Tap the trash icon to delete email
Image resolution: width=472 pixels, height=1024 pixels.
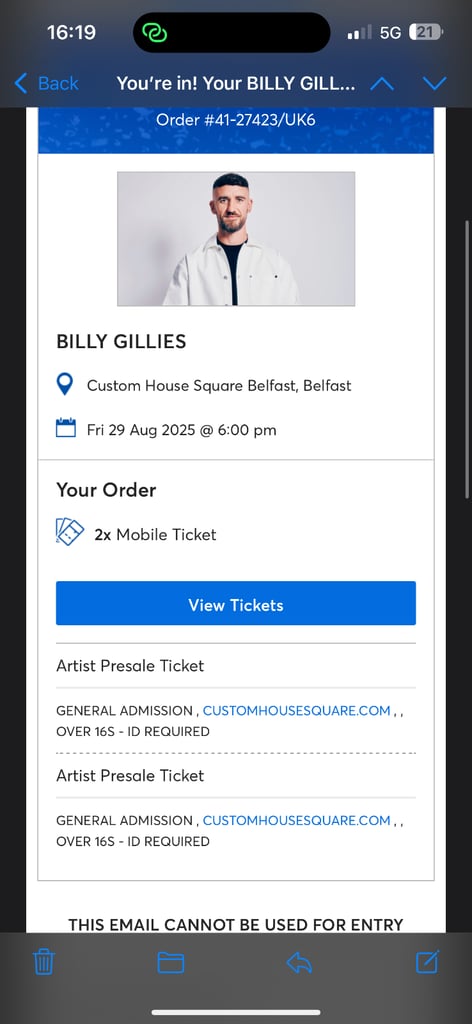pyautogui.click(x=44, y=962)
